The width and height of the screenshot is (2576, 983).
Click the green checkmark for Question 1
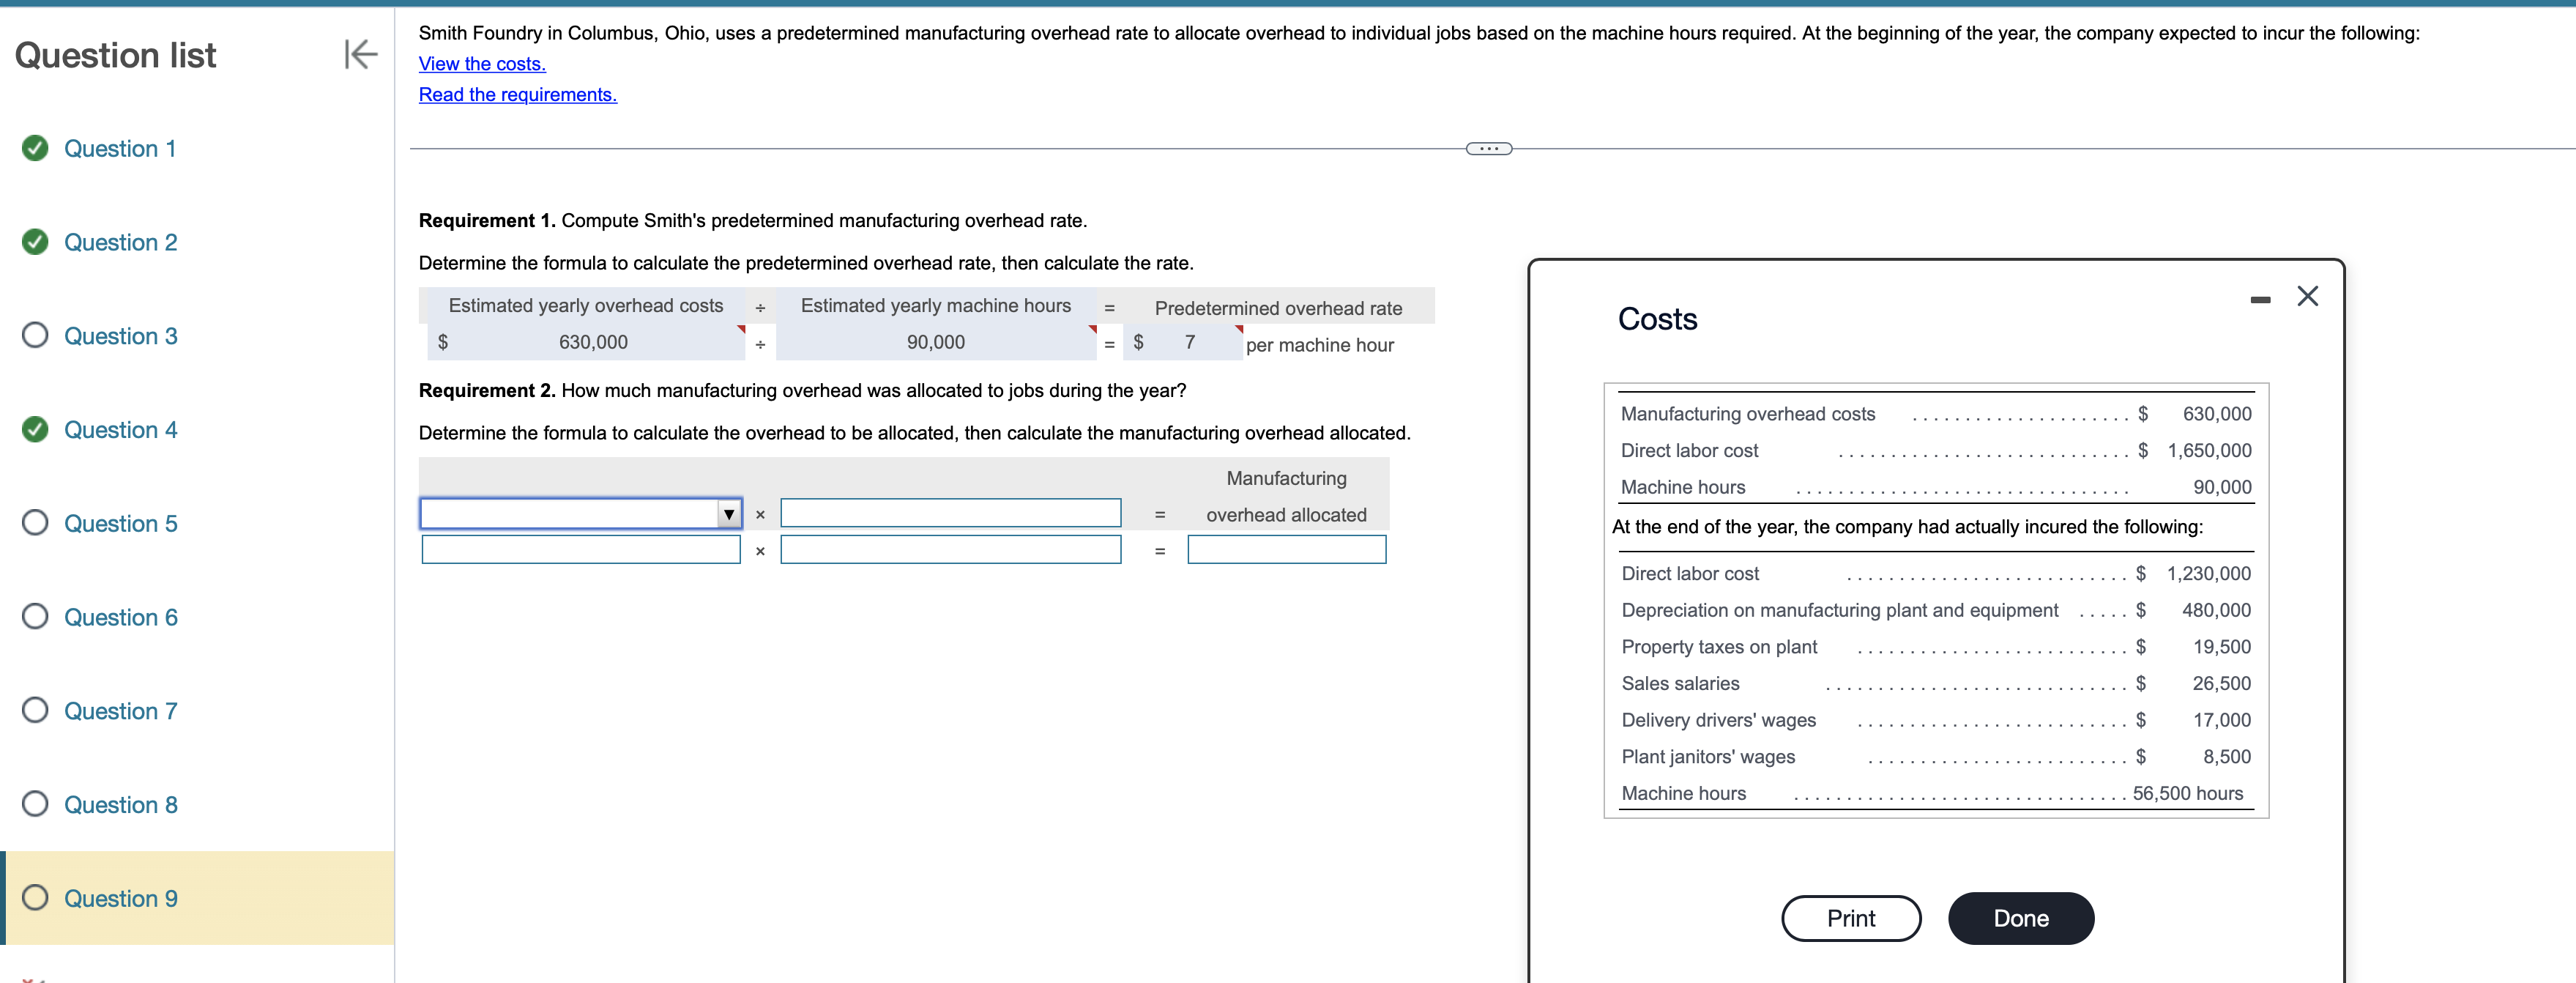pos(35,148)
